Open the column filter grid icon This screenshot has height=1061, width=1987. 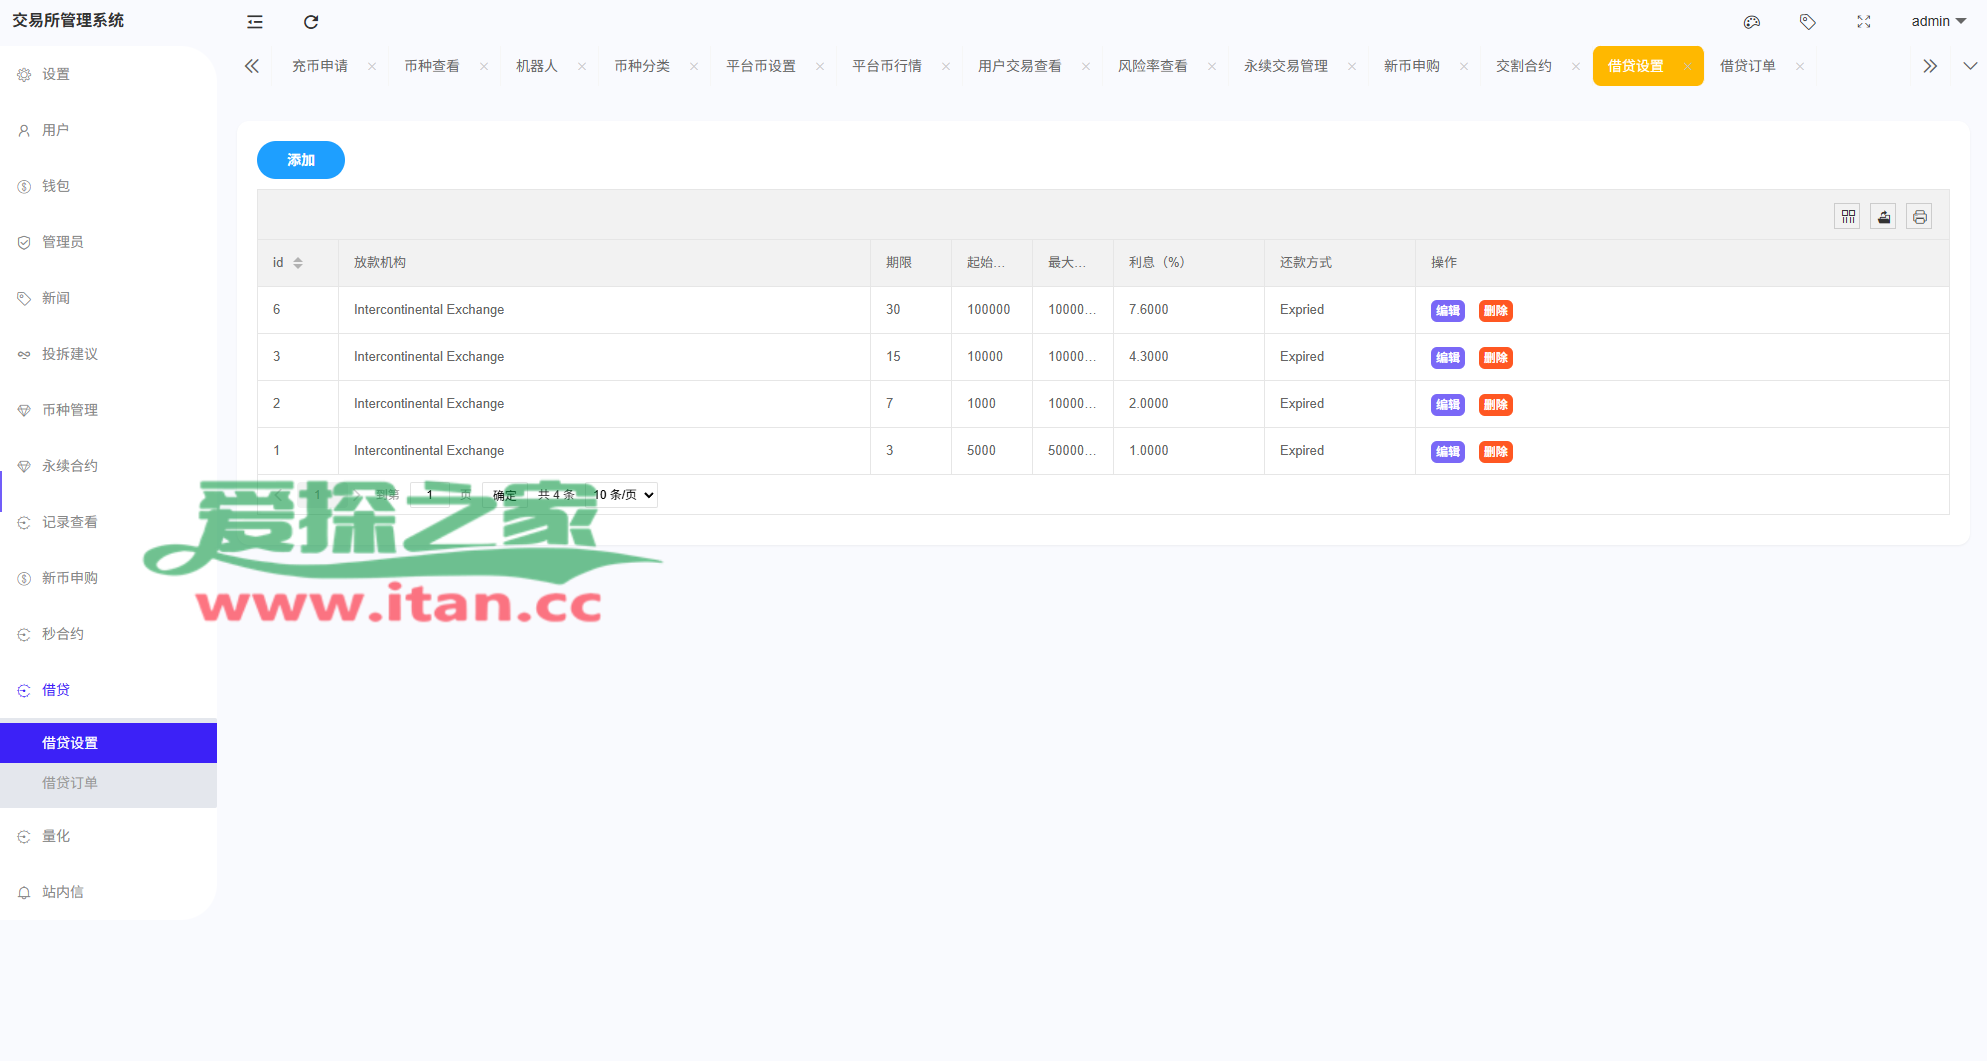tap(1847, 217)
